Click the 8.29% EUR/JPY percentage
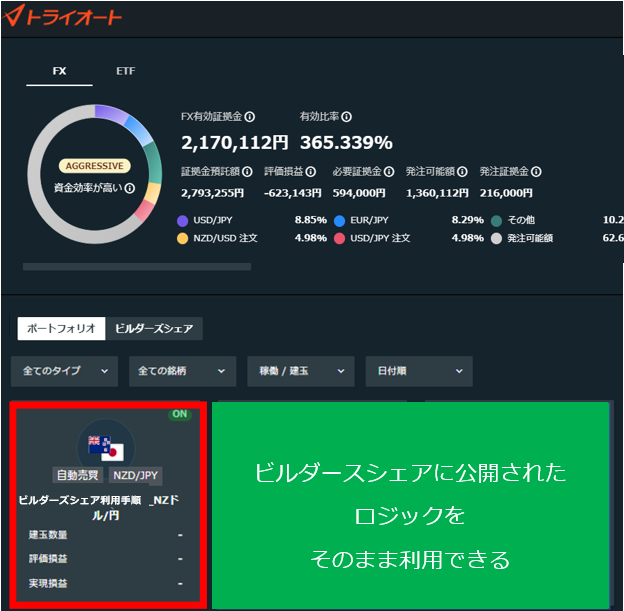Viewport: 624px width, 611px height. coord(468,220)
